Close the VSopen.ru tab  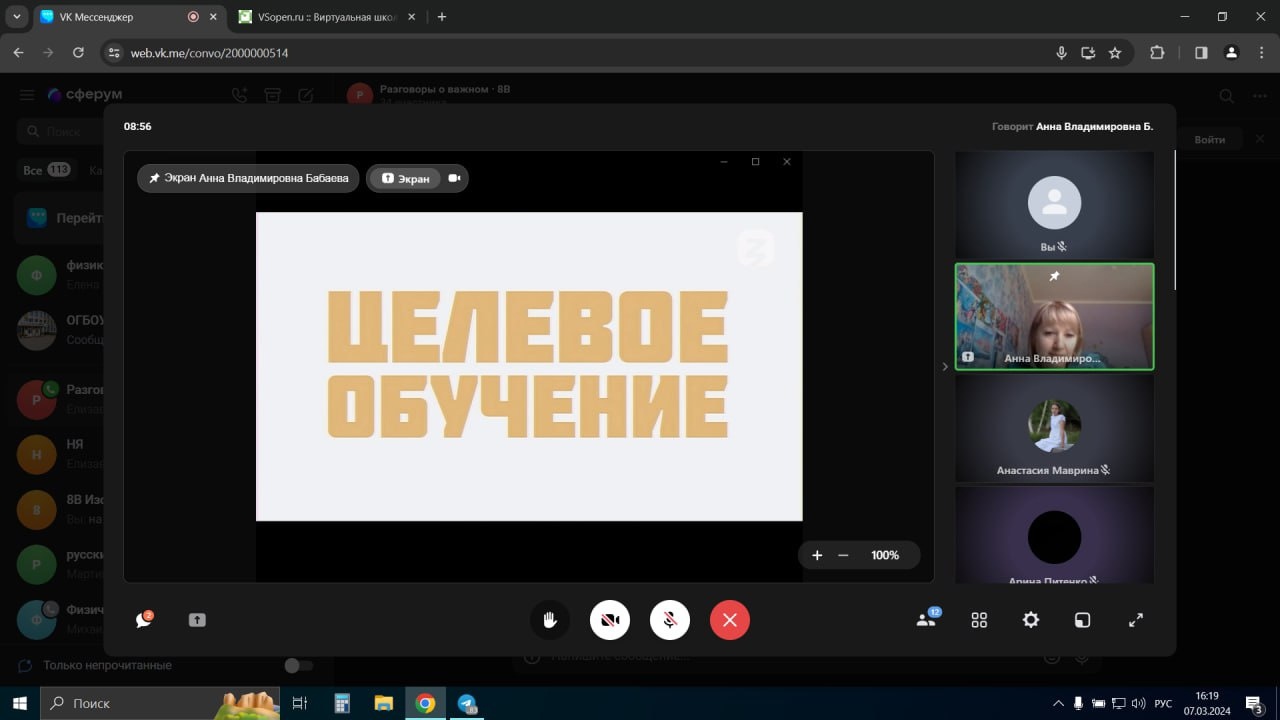(413, 17)
